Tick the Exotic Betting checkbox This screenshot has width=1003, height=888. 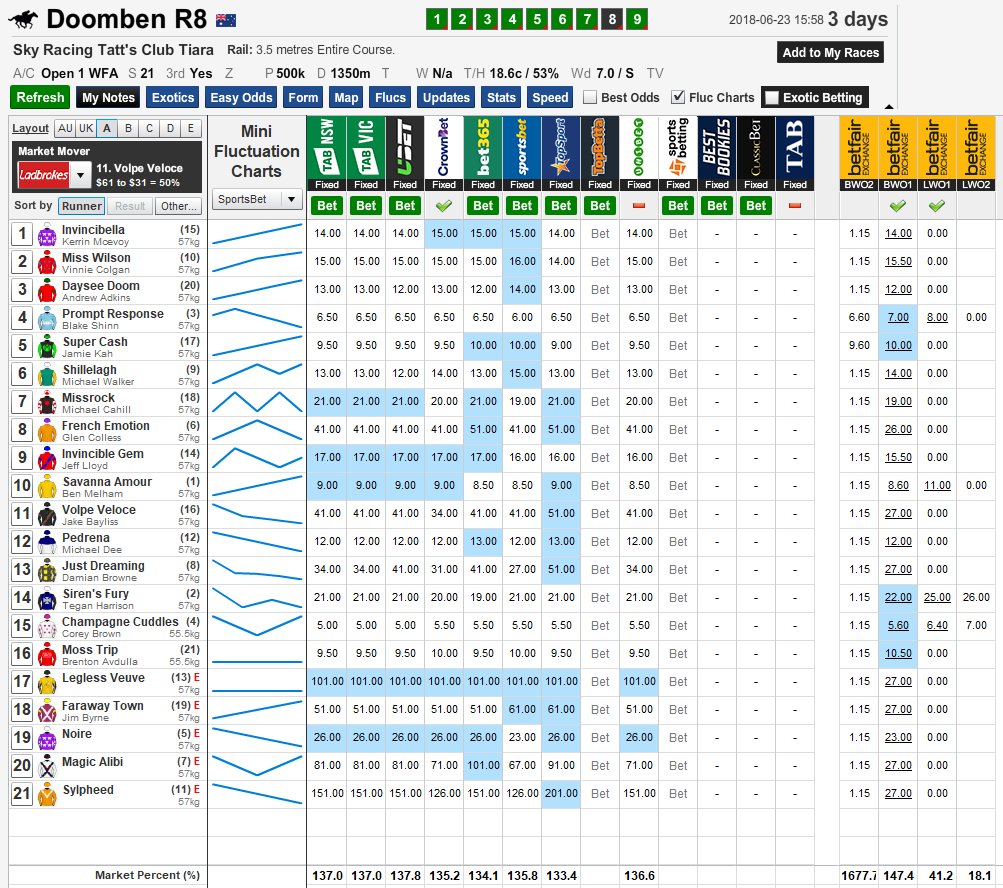[x=772, y=97]
